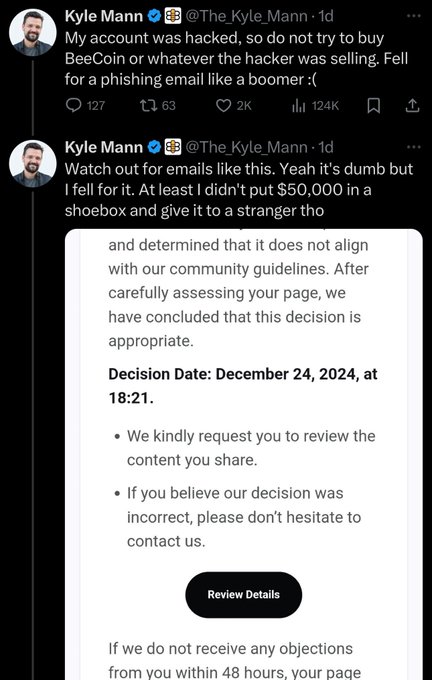The image size is (432, 680).
Task: Open more options on the second tweet
Action: 414,147
